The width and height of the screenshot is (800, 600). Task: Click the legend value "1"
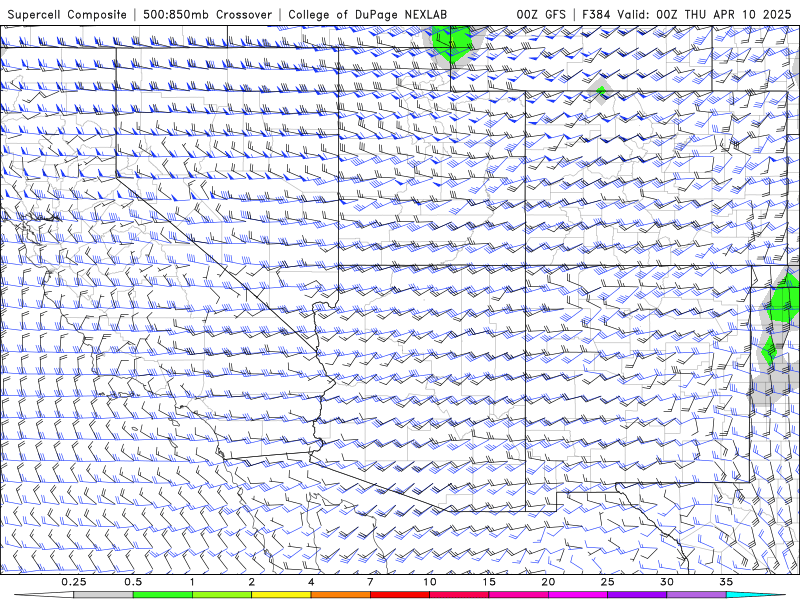click(192, 582)
